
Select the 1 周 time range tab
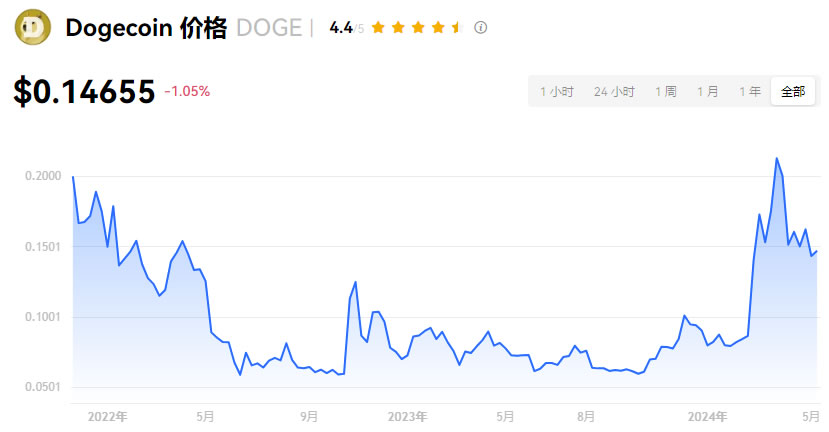coord(666,91)
